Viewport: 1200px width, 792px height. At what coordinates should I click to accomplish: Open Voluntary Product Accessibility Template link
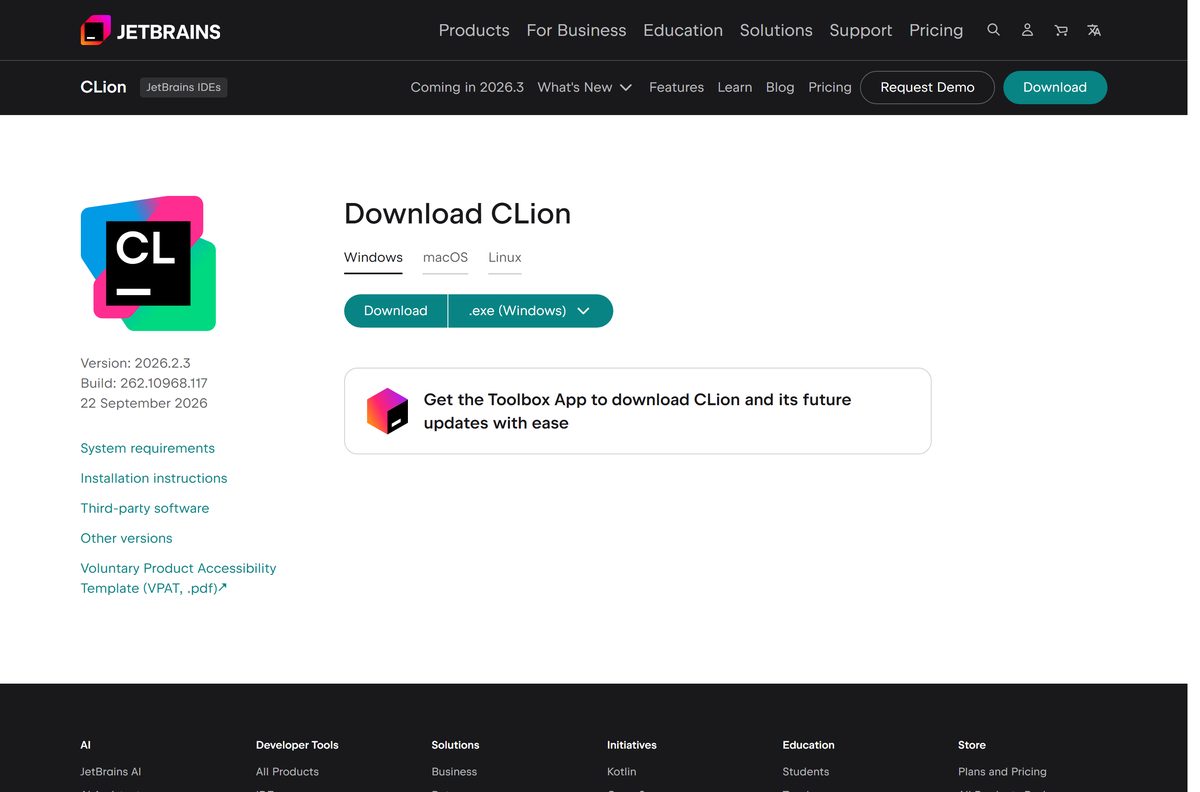tap(178, 578)
